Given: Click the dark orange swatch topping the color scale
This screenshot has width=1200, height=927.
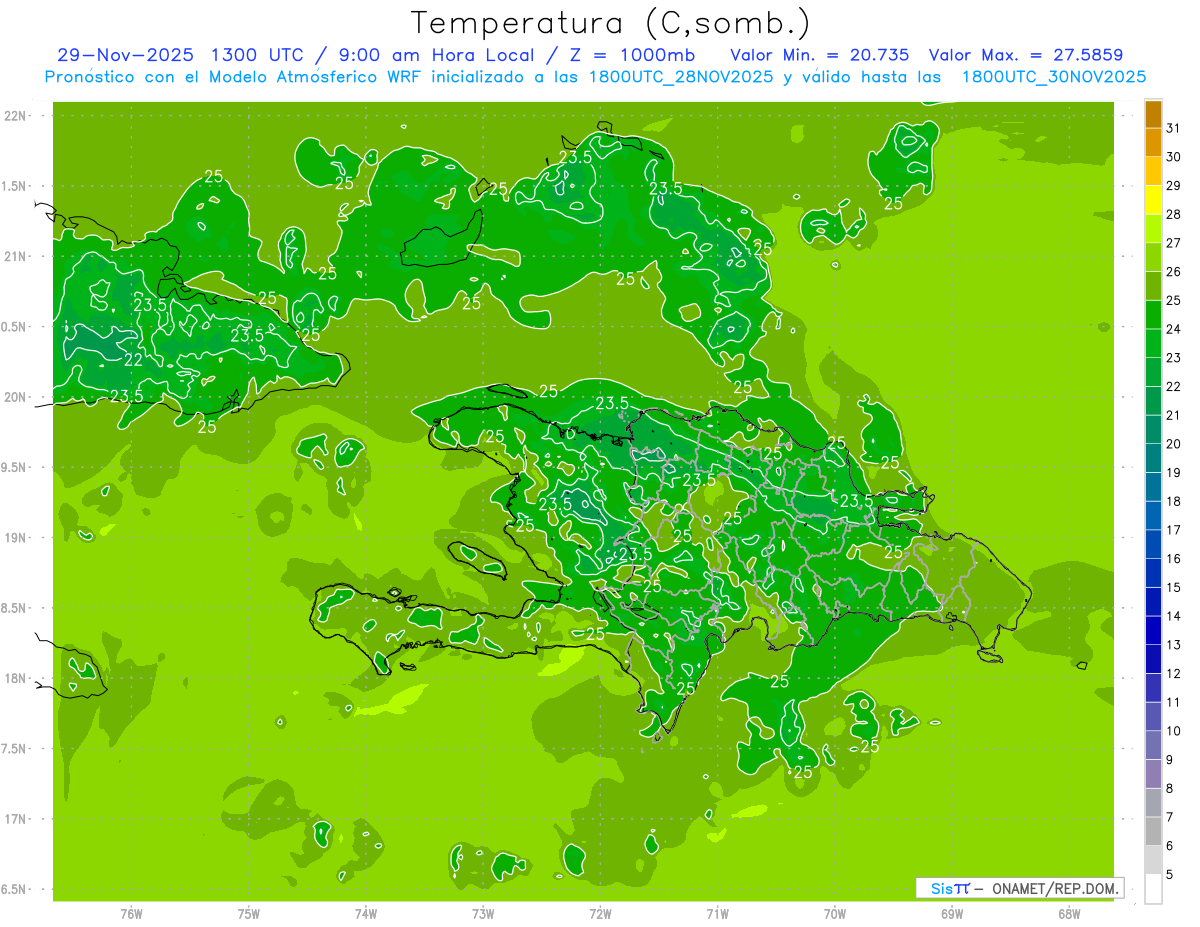Looking at the screenshot, I should tap(1153, 114).
